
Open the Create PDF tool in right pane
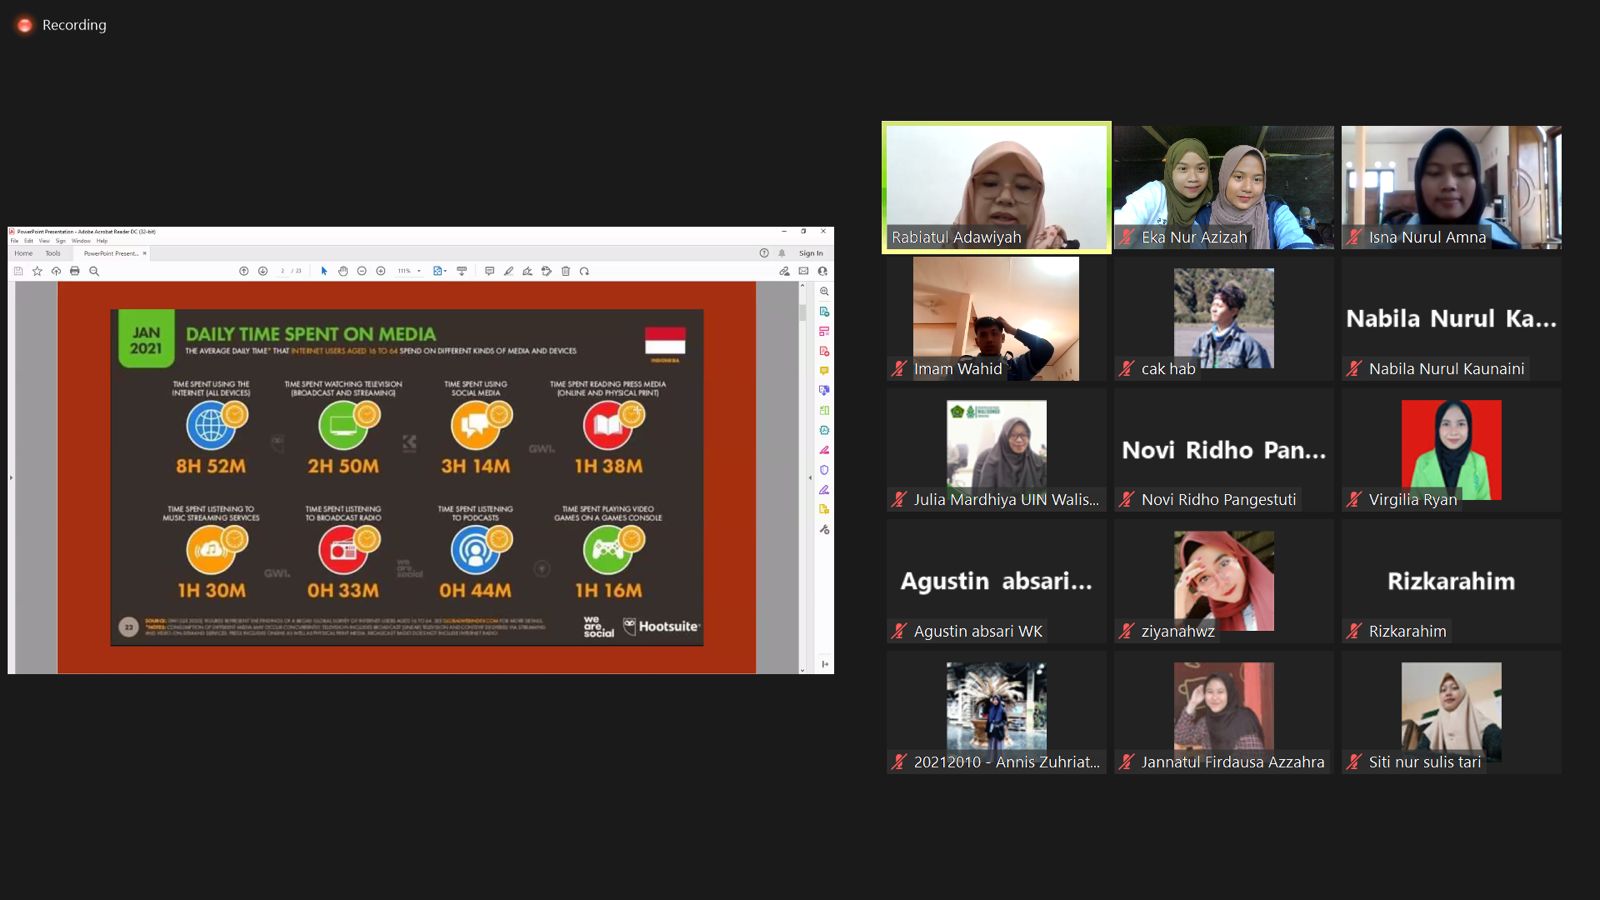pyautogui.click(x=824, y=351)
